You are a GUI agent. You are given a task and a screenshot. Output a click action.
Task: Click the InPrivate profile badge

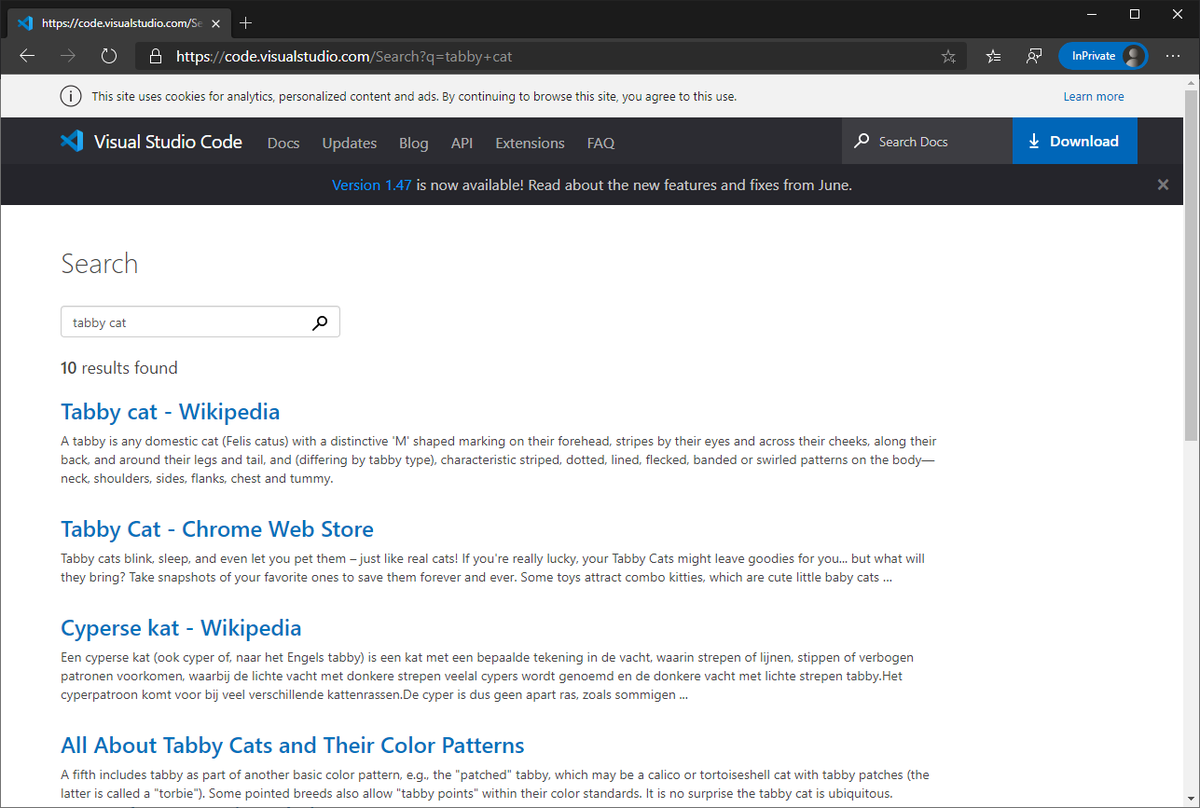1103,56
